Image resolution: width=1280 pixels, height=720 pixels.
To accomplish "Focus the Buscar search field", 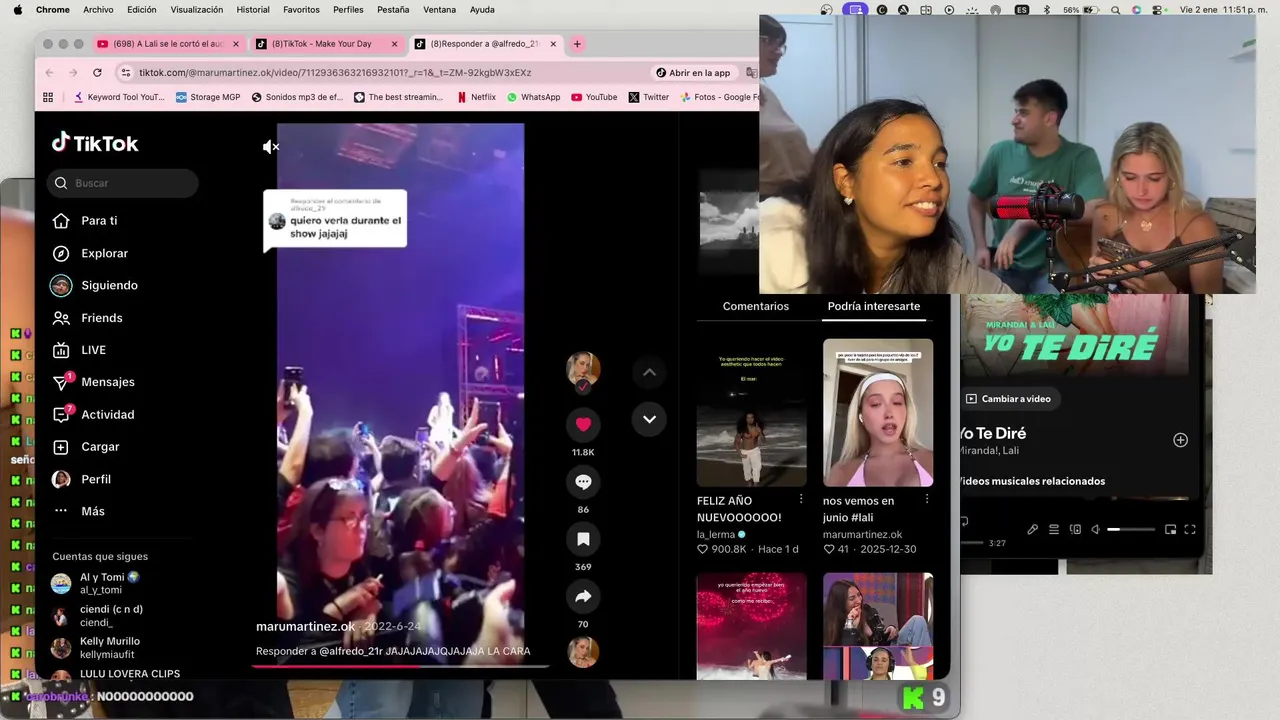I will tap(122, 183).
